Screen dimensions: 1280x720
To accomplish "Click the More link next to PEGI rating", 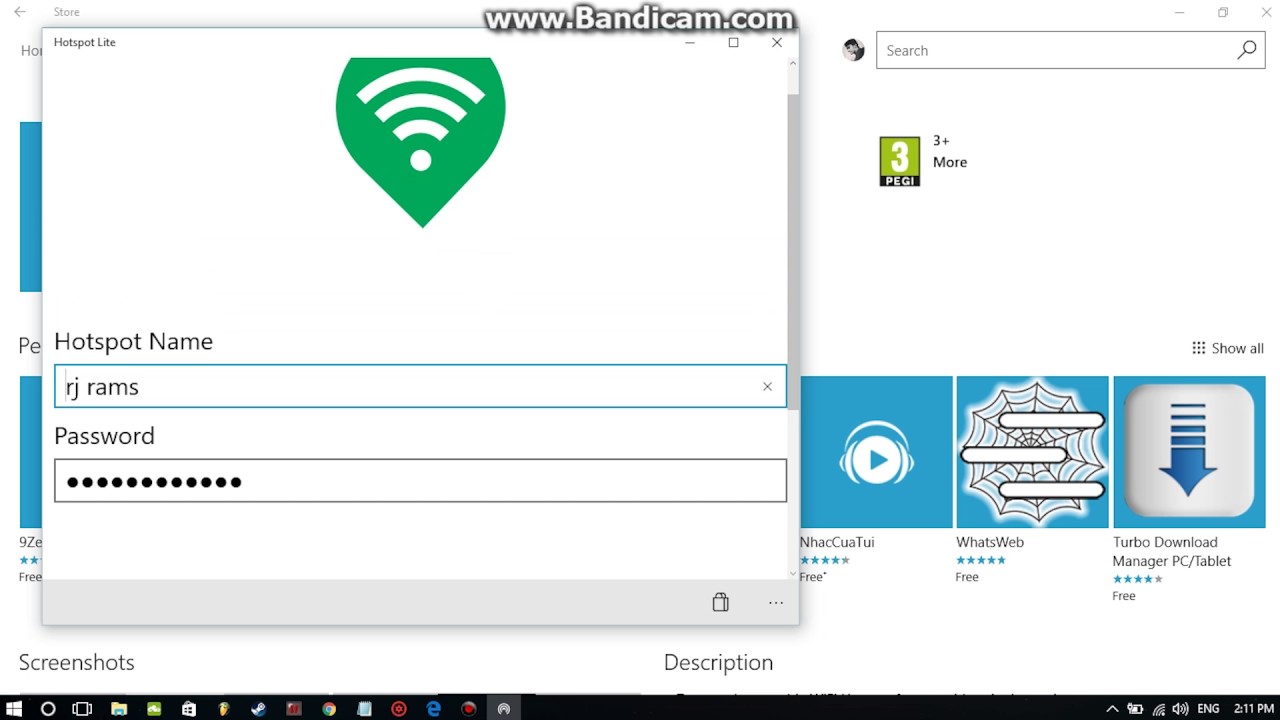I will click(950, 162).
